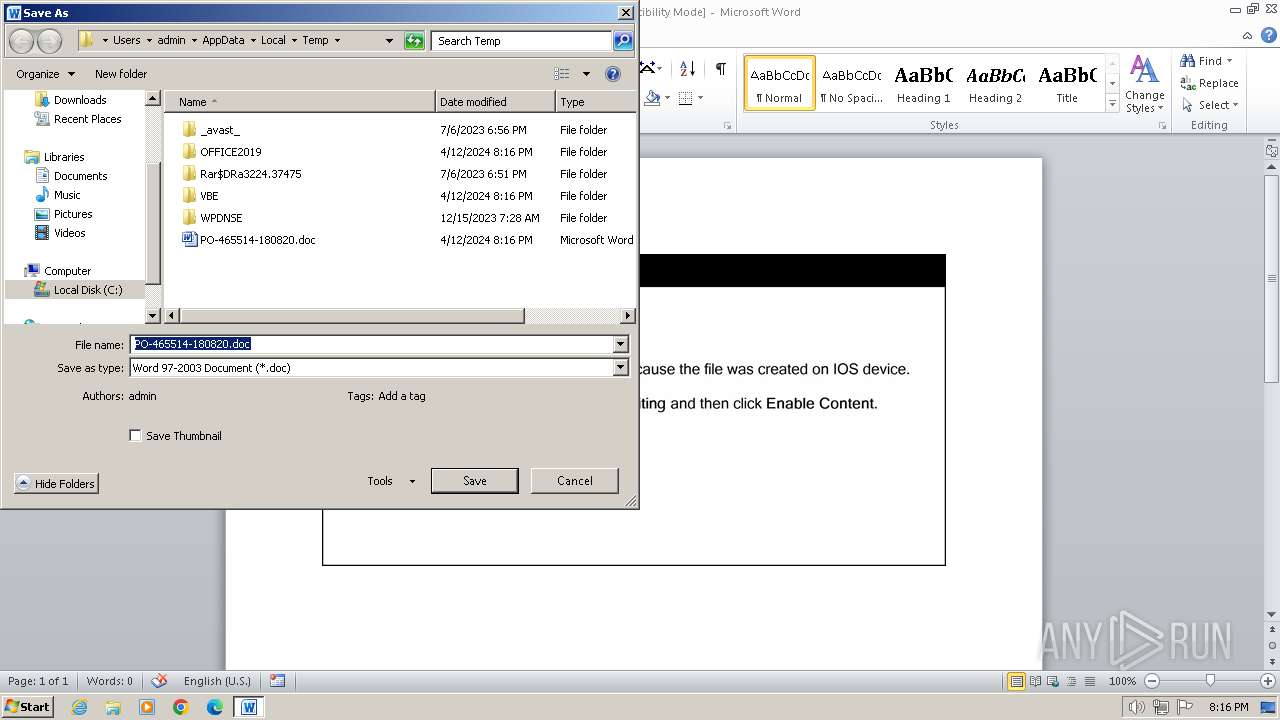Expand the view options dropdown arrow
The height and width of the screenshot is (720, 1280).
(x=586, y=74)
